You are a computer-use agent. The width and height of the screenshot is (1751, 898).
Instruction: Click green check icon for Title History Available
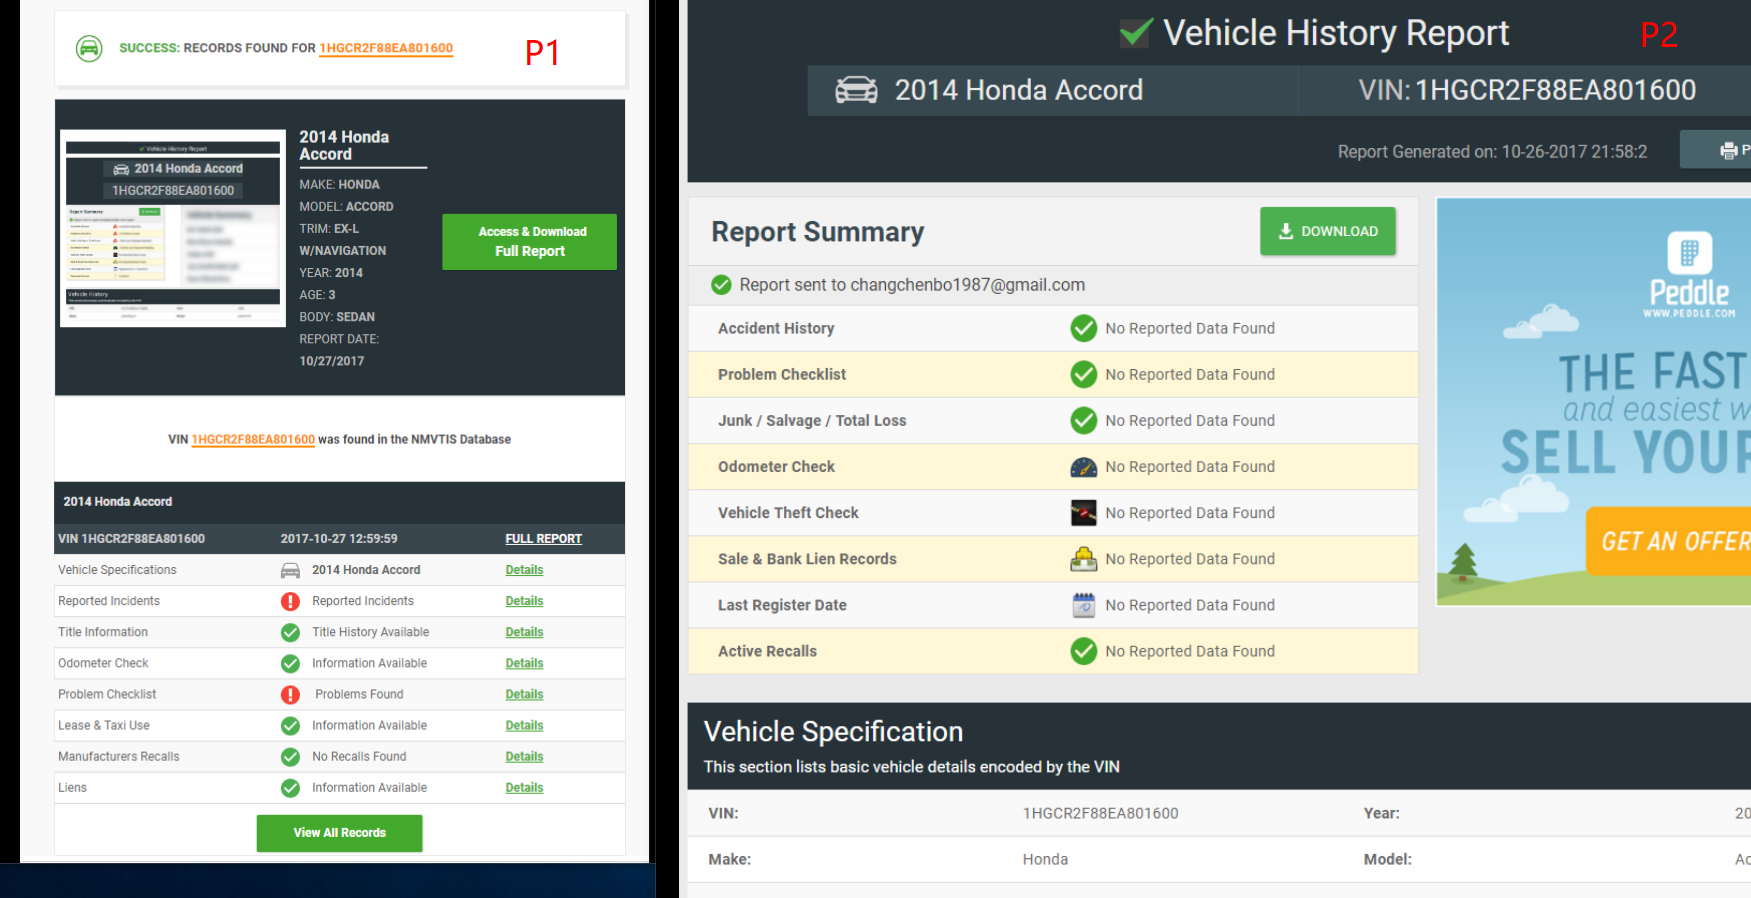290,632
